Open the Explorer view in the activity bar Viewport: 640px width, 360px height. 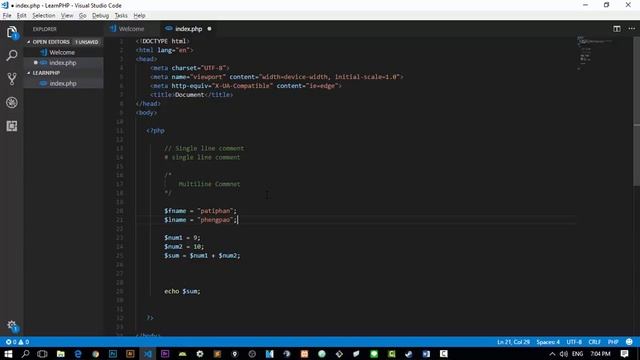click(x=12, y=32)
